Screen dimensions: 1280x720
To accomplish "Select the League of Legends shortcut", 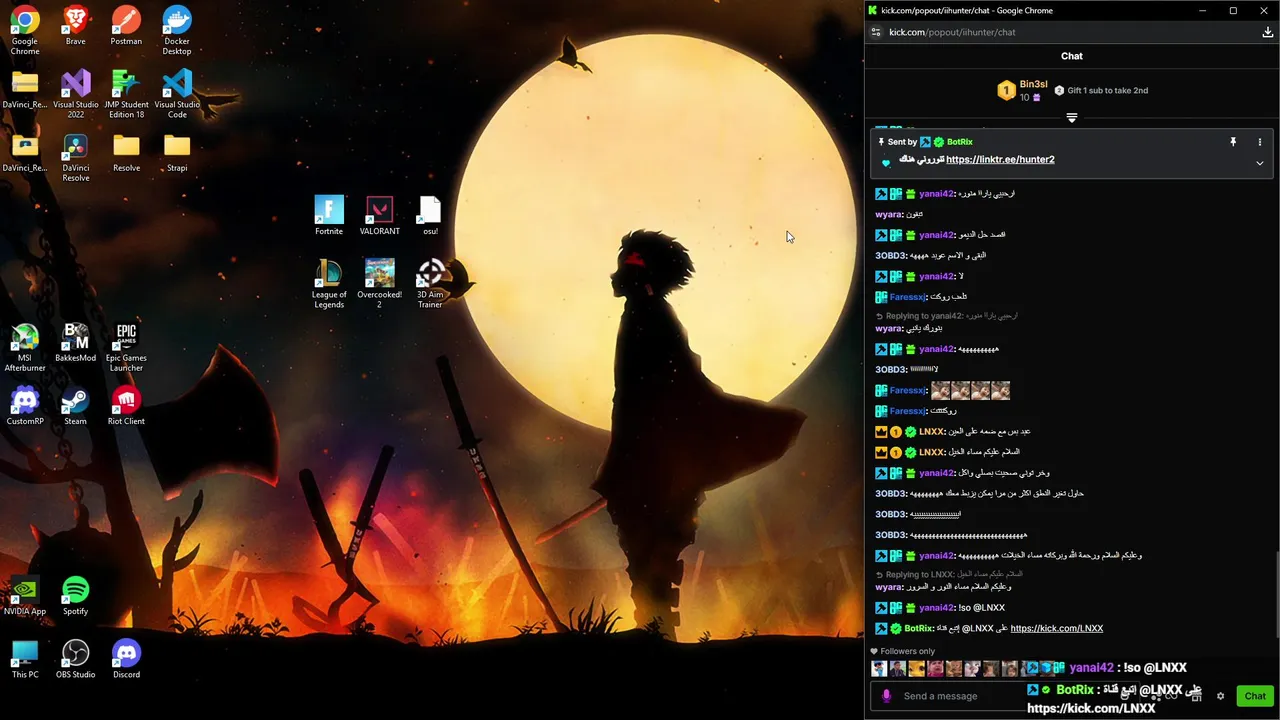I will (x=329, y=284).
